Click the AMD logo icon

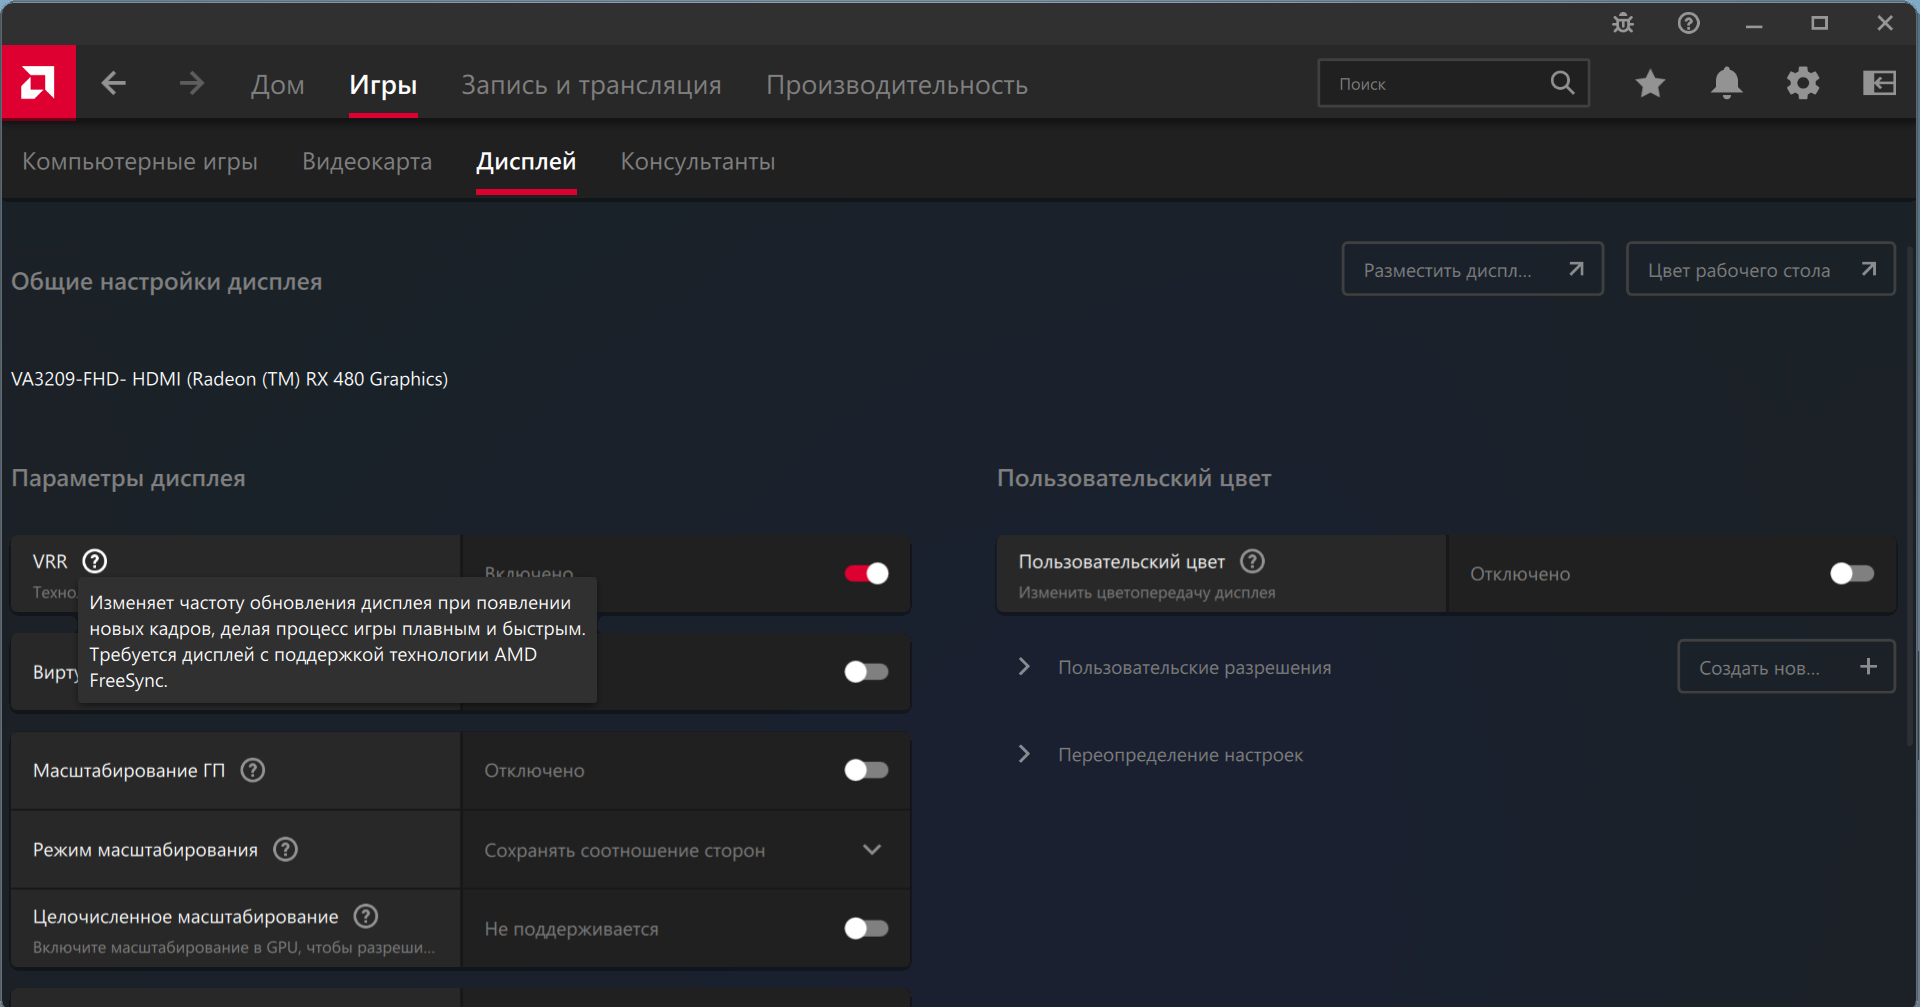tap(38, 83)
